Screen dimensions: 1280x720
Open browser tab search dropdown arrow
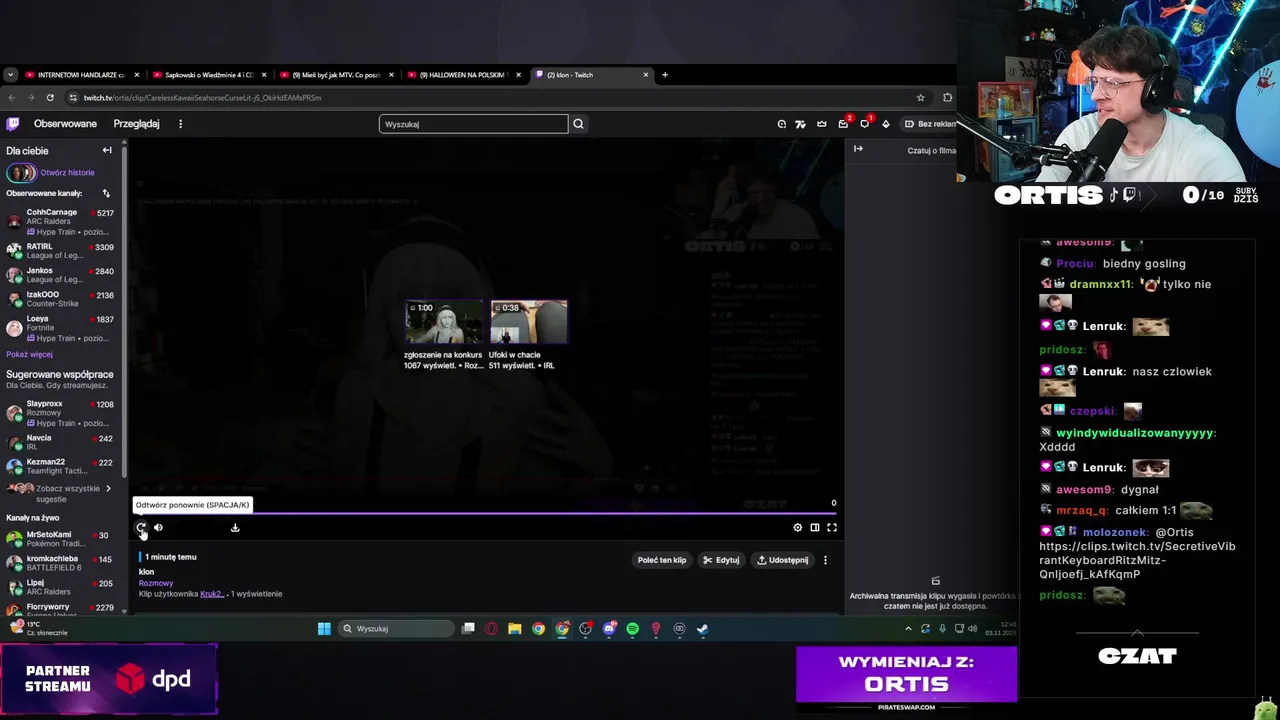10,75
